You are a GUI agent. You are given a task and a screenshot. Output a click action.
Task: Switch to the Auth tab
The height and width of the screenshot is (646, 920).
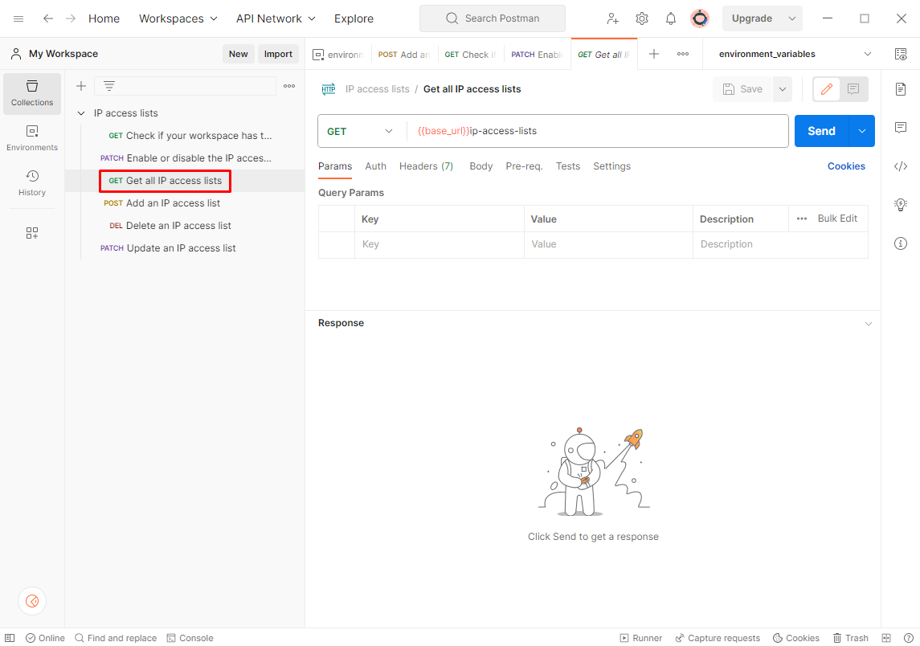(376, 166)
